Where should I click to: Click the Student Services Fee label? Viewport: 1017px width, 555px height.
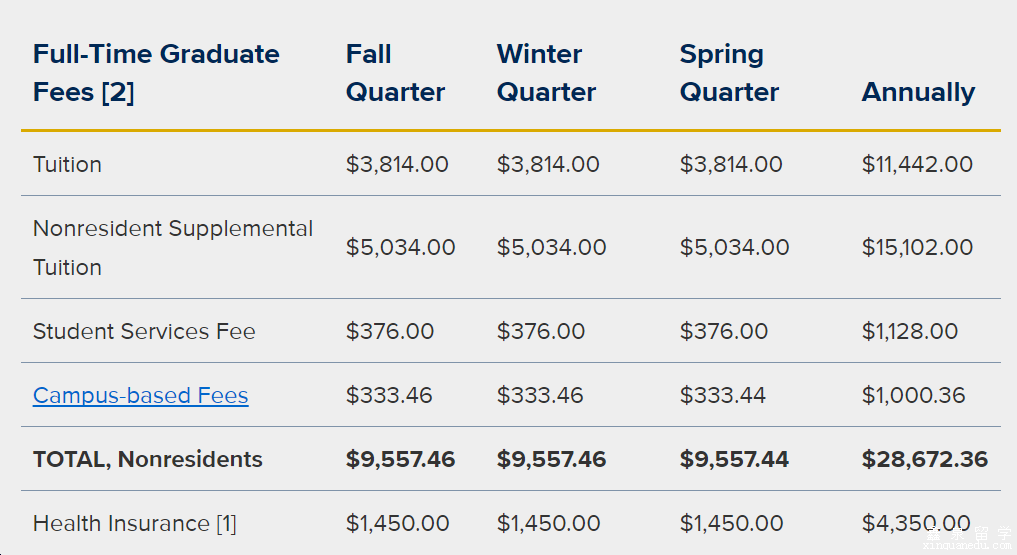point(144,331)
